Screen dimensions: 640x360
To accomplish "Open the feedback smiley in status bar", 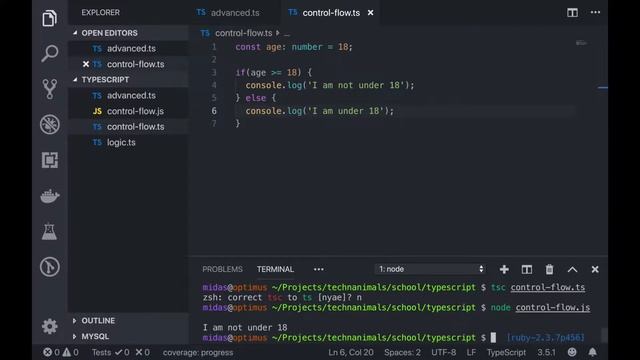I will click(x=572, y=352).
